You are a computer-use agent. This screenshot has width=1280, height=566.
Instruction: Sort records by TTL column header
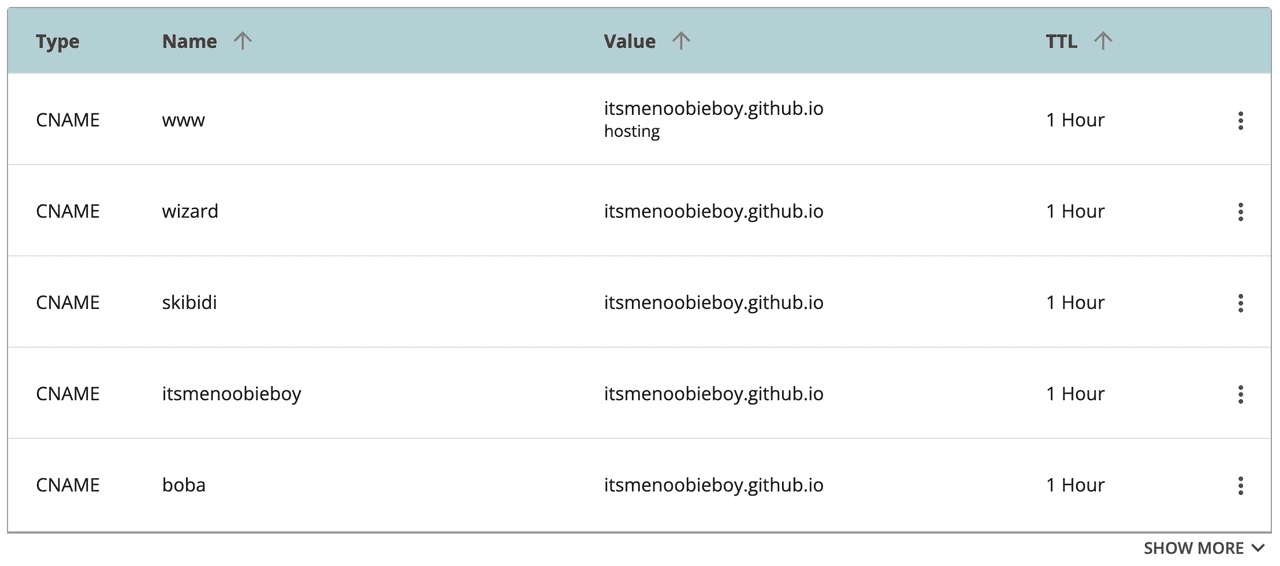pos(1062,41)
